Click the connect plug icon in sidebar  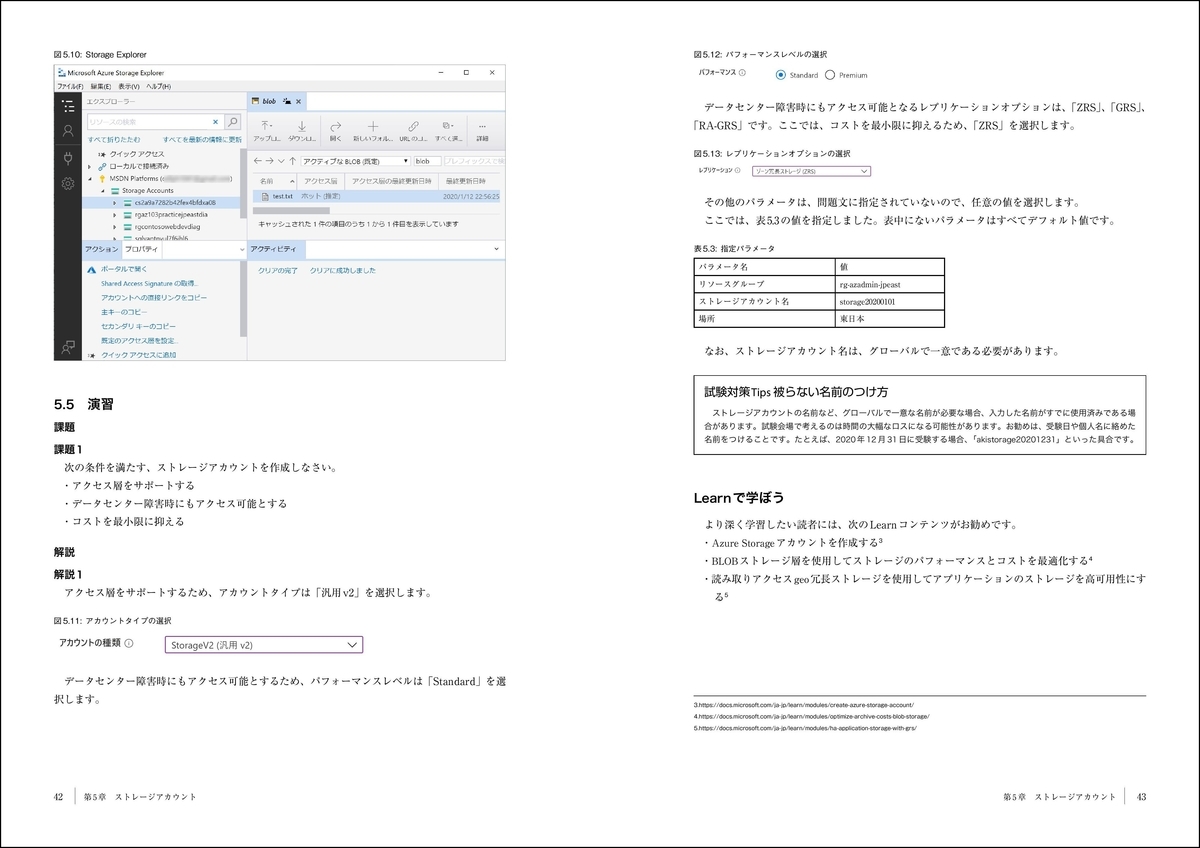click(x=68, y=158)
